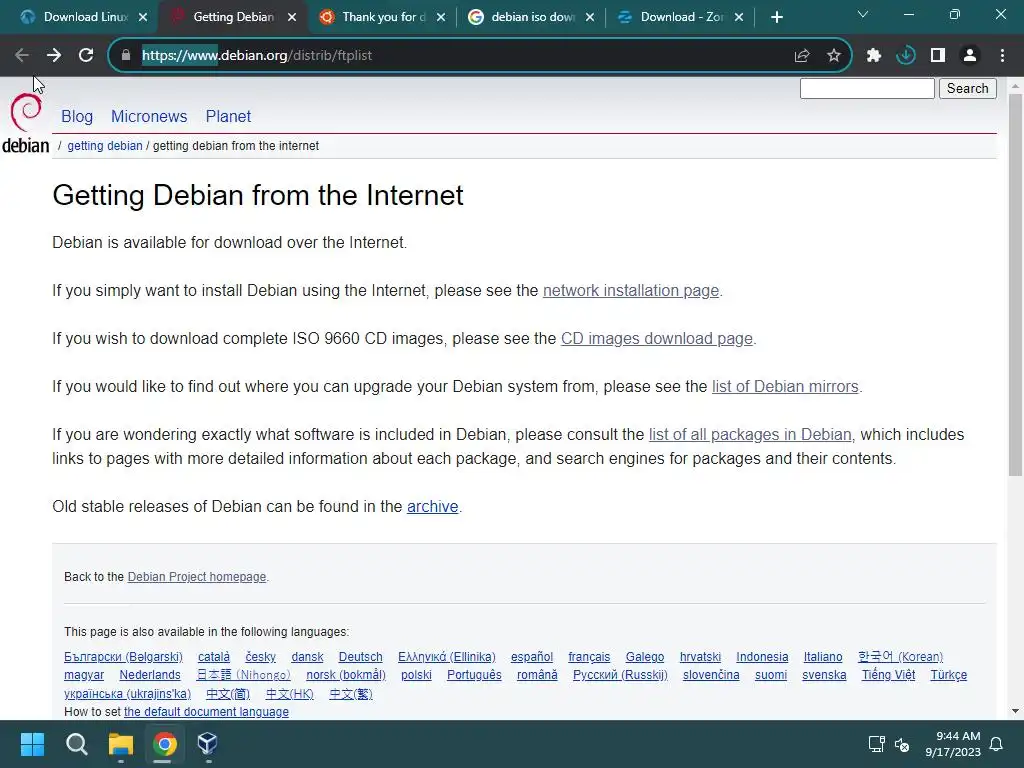Expand the tab search chevron
This screenshot has width=1024, height=768.
pyautogui.click(x=863, y=14)
